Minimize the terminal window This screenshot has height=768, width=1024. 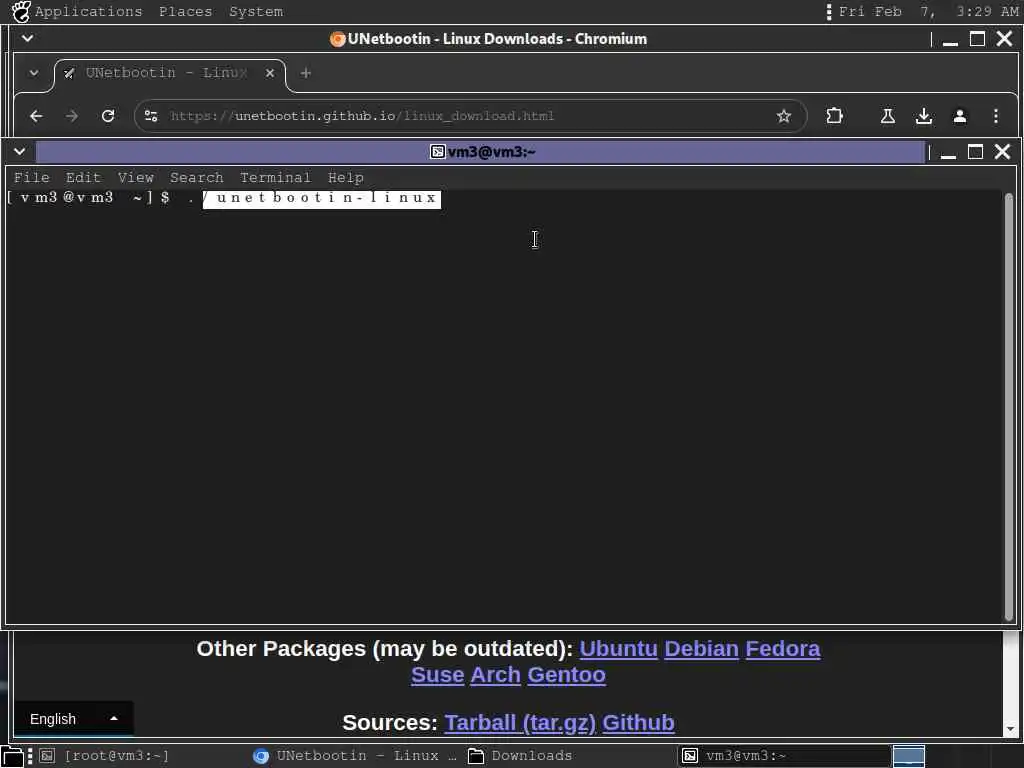pyautogui.click(x=948, y=152)
